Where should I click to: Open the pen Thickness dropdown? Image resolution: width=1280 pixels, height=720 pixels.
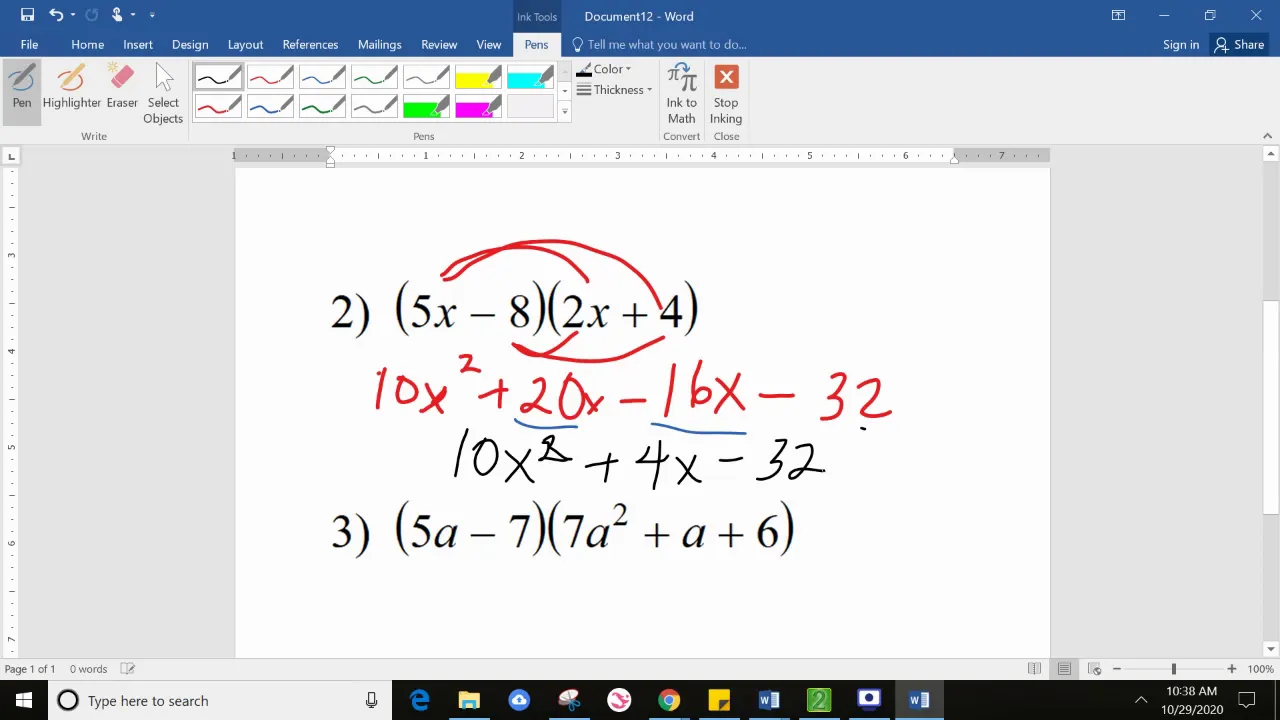click(614, 90)
